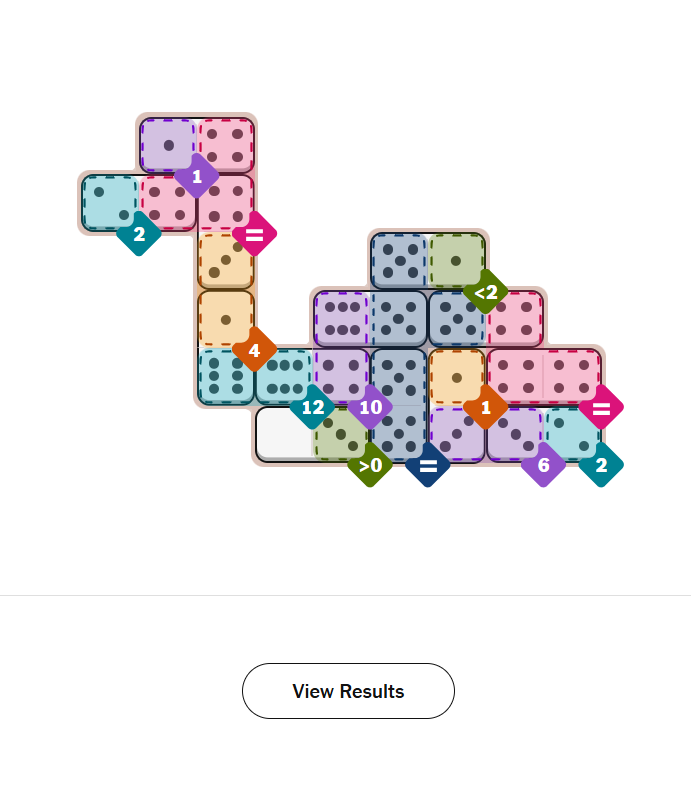Select the orange 4 constraint badge
Screen dimensions: 691x807
[x=254, y=350]
